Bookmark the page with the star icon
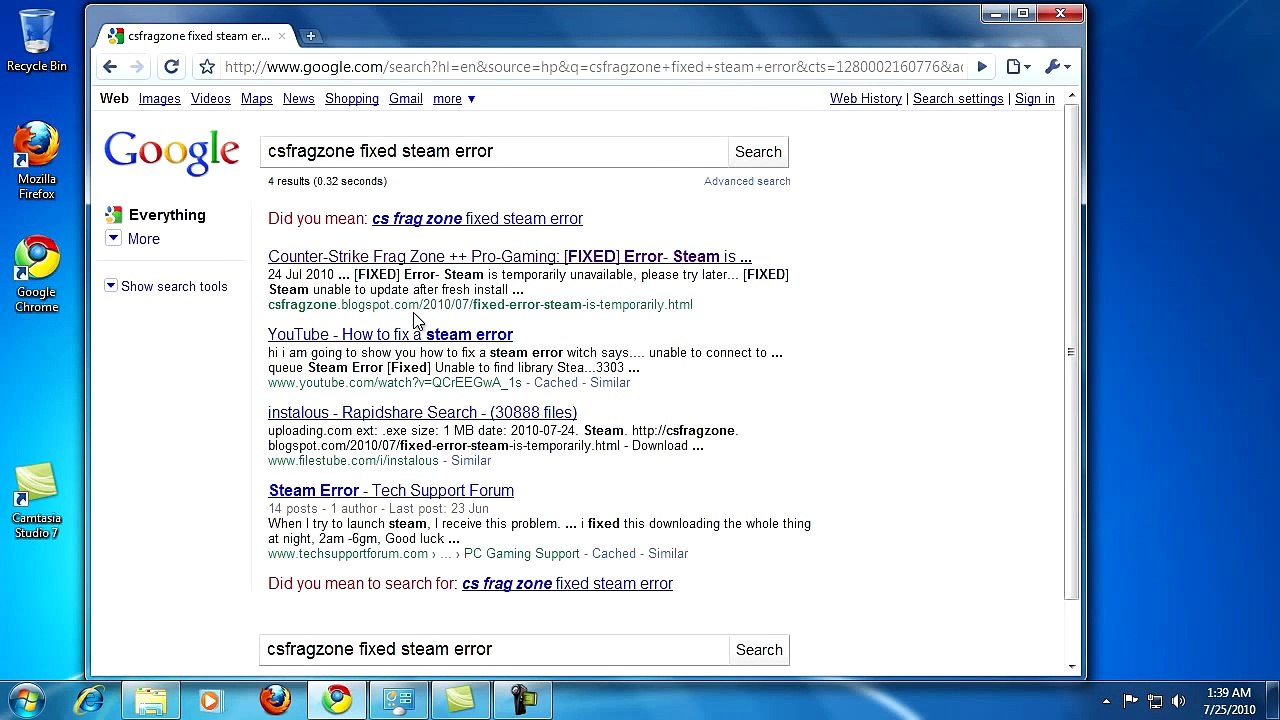1280x720 pixels. (207, 67)
